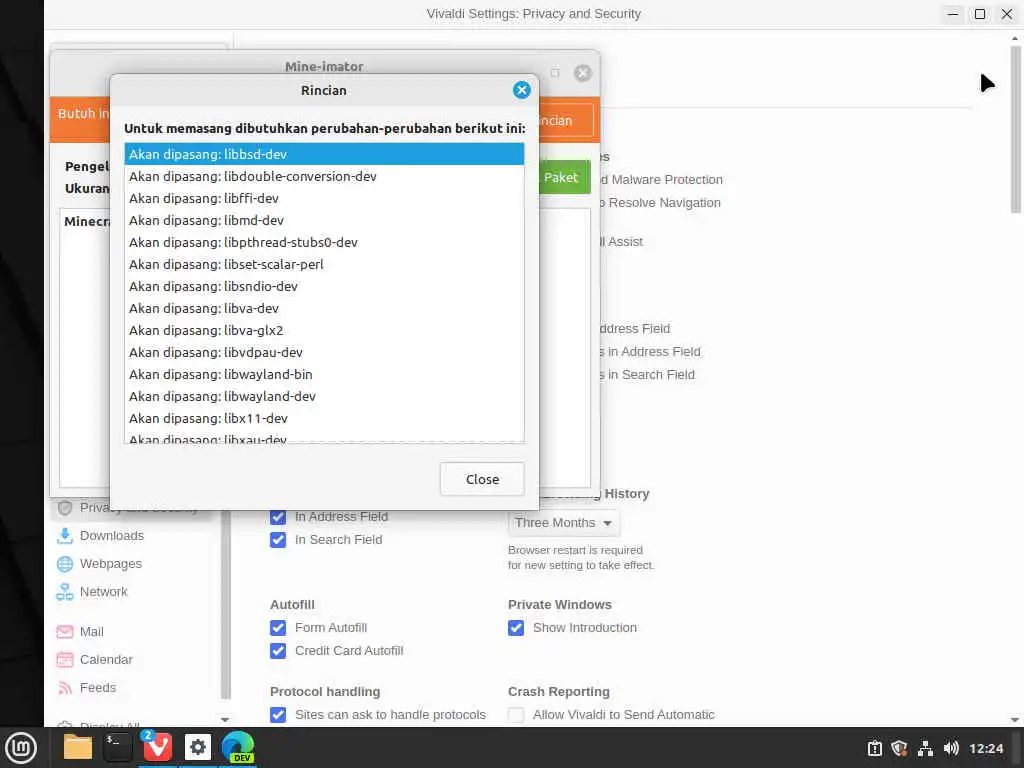Click the 12:24 clock in the panel
Screen dimensions: 1024x768
[x=986, y=749]
